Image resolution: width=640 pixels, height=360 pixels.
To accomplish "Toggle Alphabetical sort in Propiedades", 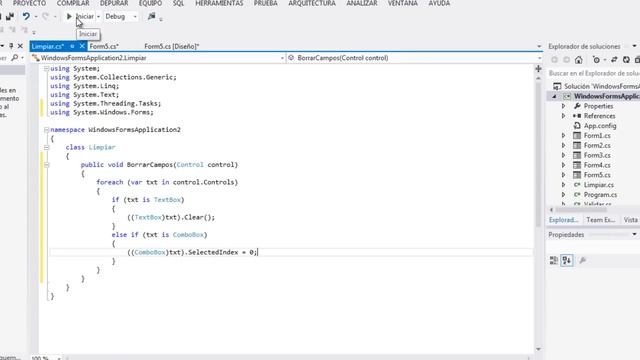I will (x=567, y=260).
